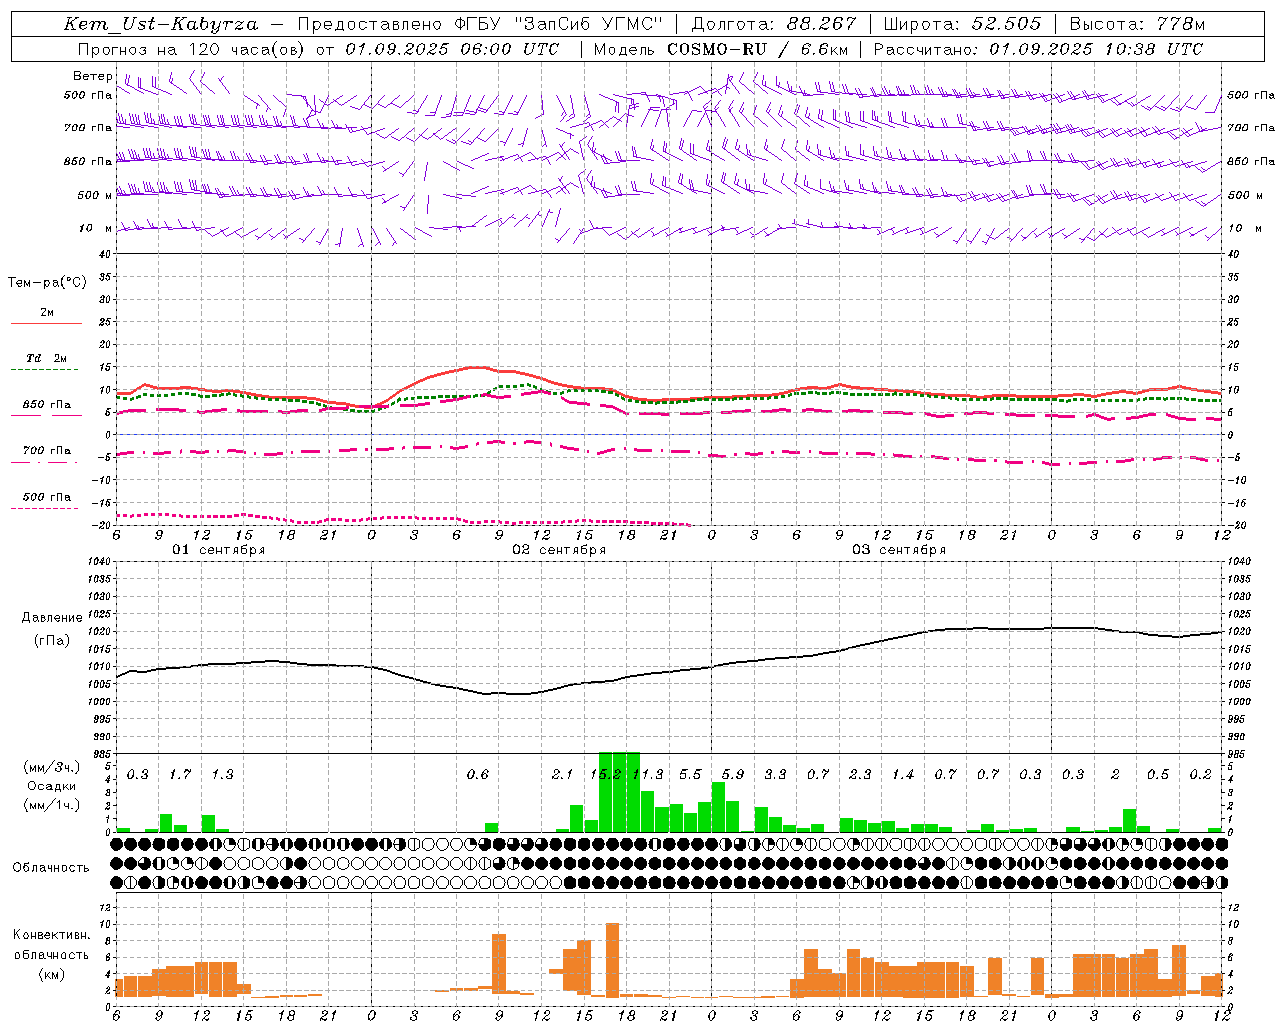Click the Конвективн. облачность panel title
Image resolution: width=1280 pixels, height=1024 pixels.
[52, 945]
